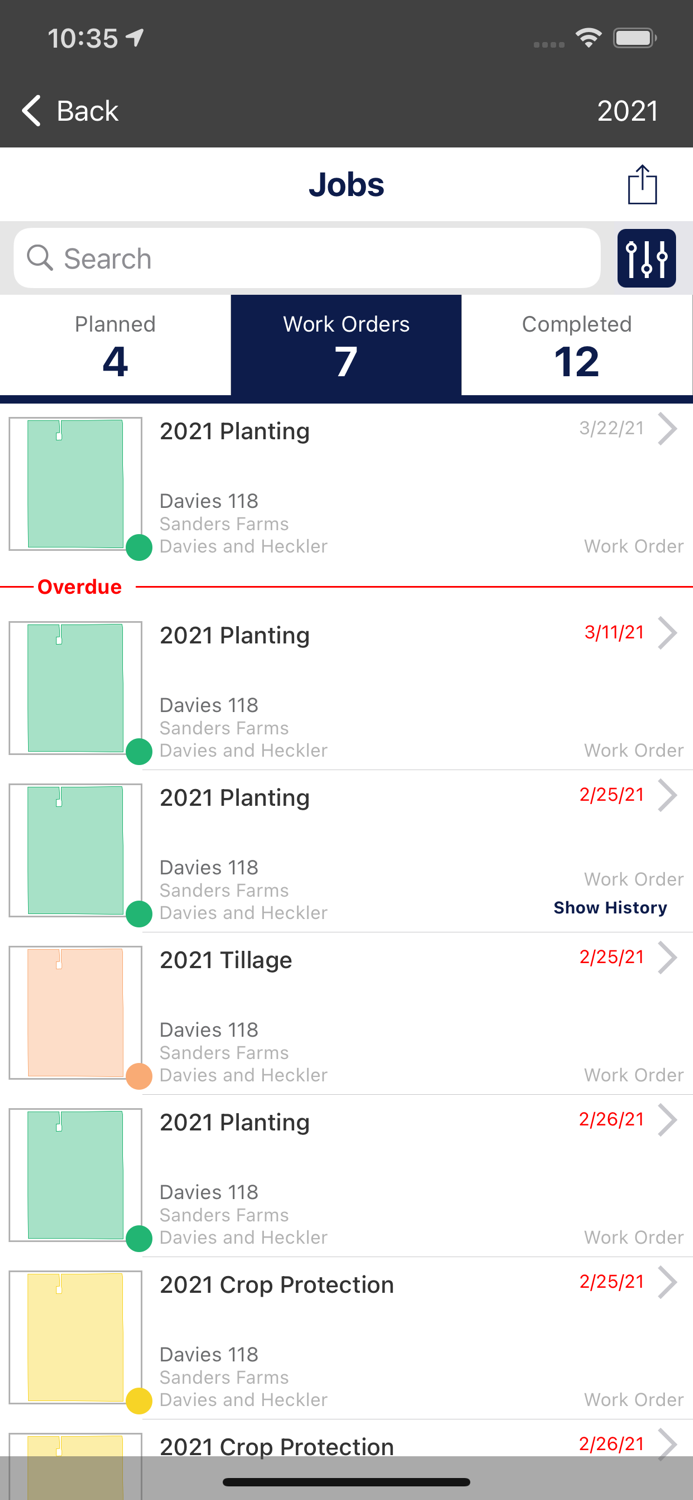Open the filter settings icon
693x1500 pixels.
[x=647, y=258]
